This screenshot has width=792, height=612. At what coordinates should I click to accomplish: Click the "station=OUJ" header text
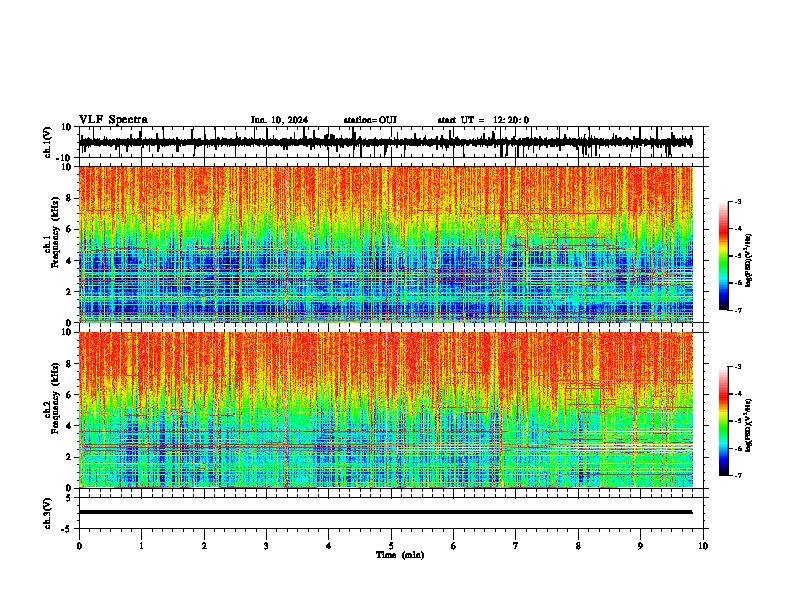[370, 120]
